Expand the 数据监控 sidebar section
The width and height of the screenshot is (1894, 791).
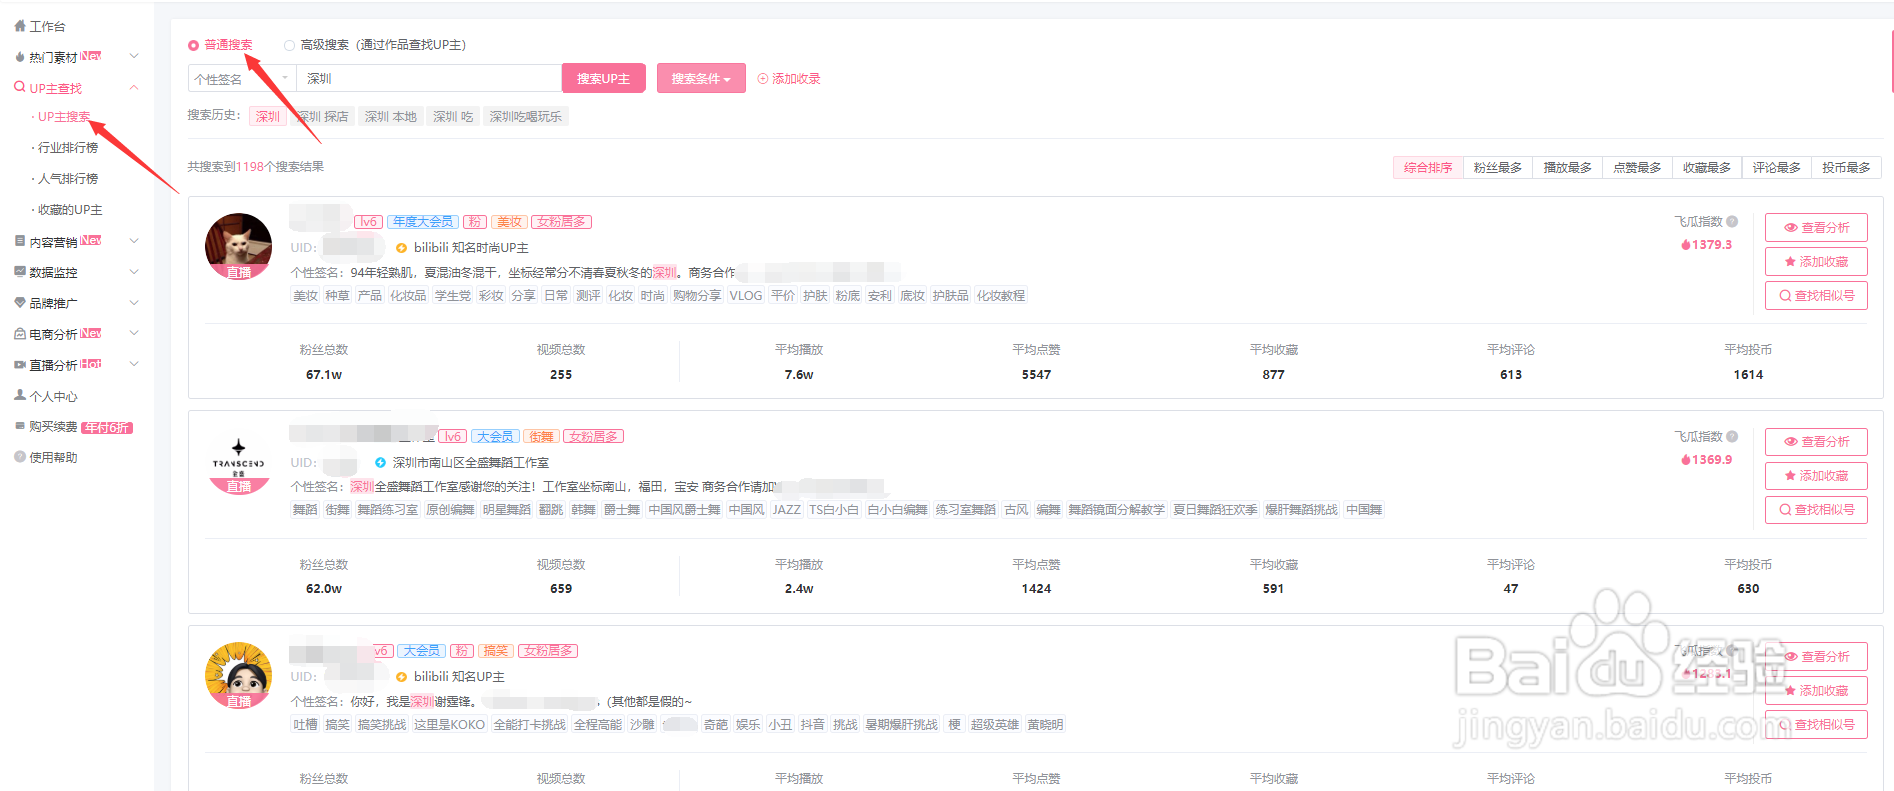coord(134,272)
